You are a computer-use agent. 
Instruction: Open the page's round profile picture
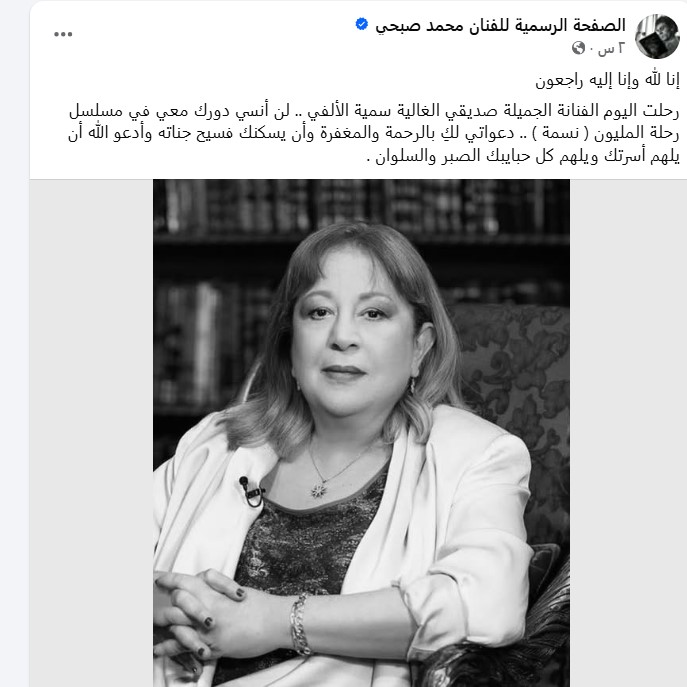(x=657, y=36)
